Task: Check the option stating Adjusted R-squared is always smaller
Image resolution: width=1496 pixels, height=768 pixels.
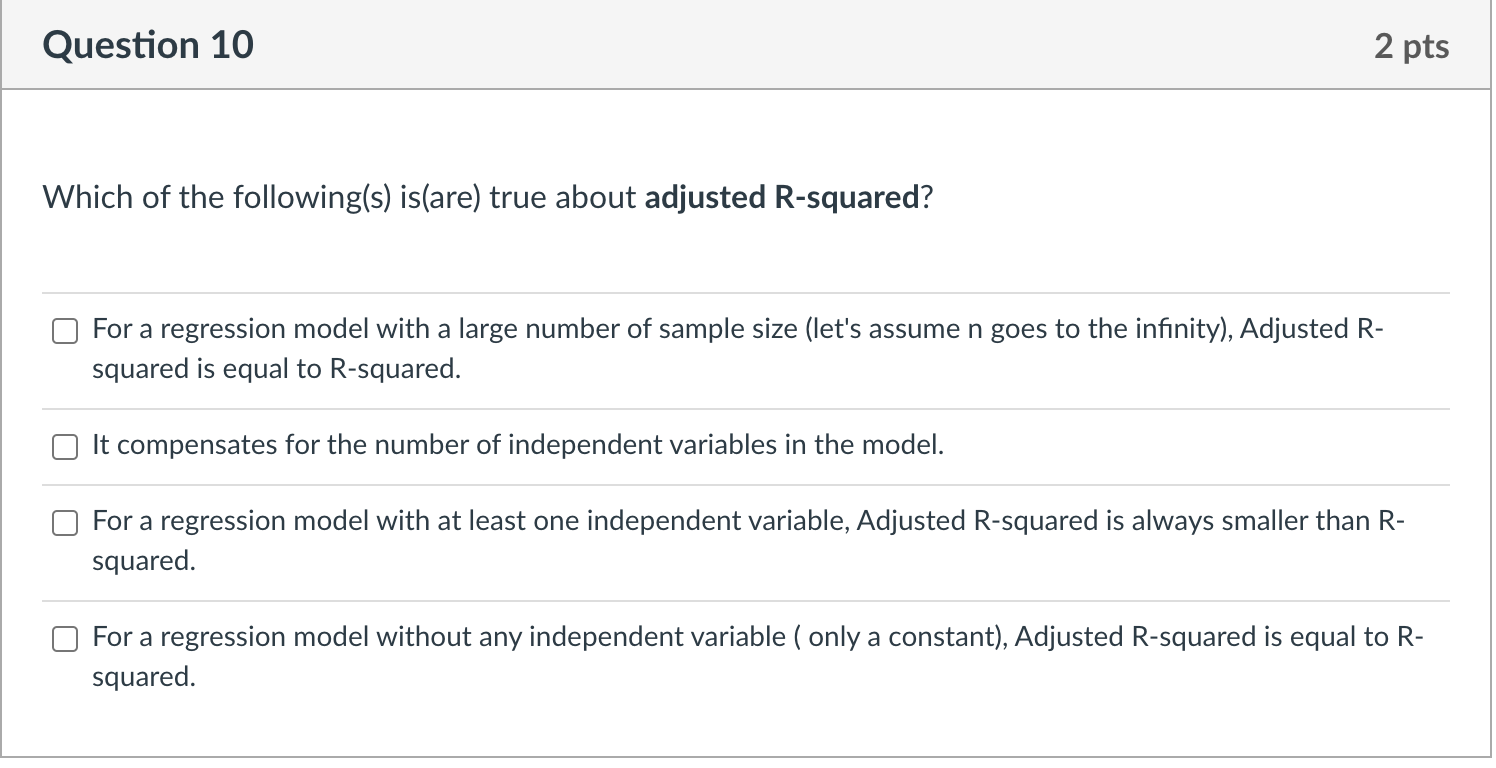Action: [64, 522]
